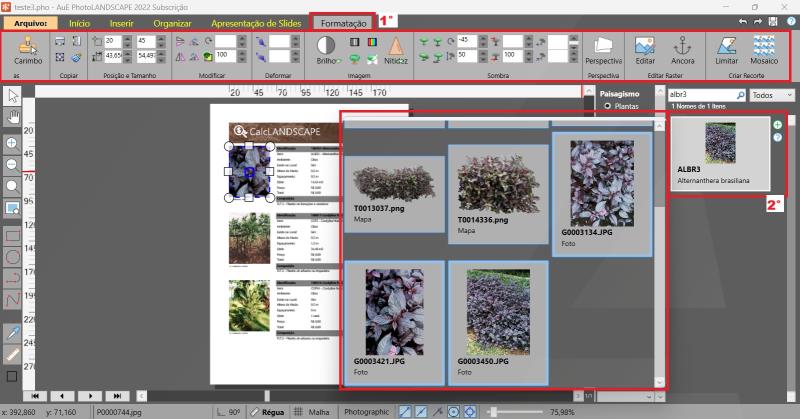The image size is (800, 419).
Task: Open help with the question mark icon
Action: click(x=791, y=21)
